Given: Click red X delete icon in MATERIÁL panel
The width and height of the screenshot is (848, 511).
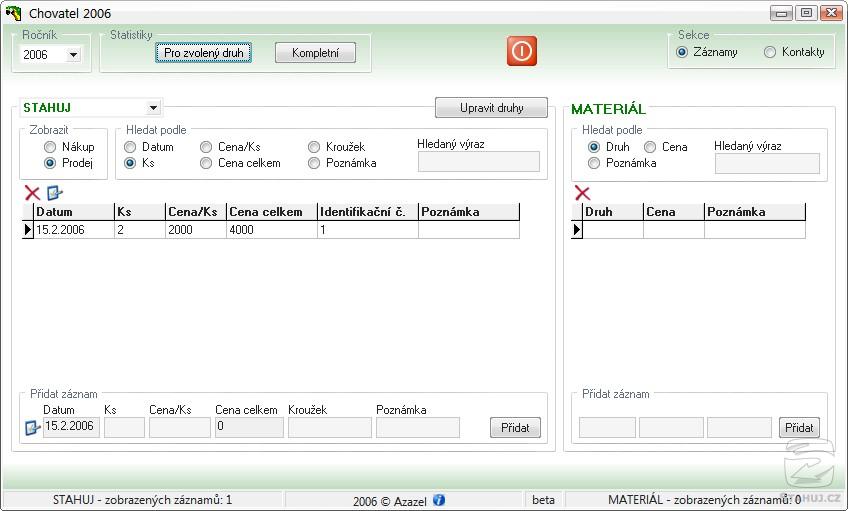Looking at the screenshot, I should 582,193.
